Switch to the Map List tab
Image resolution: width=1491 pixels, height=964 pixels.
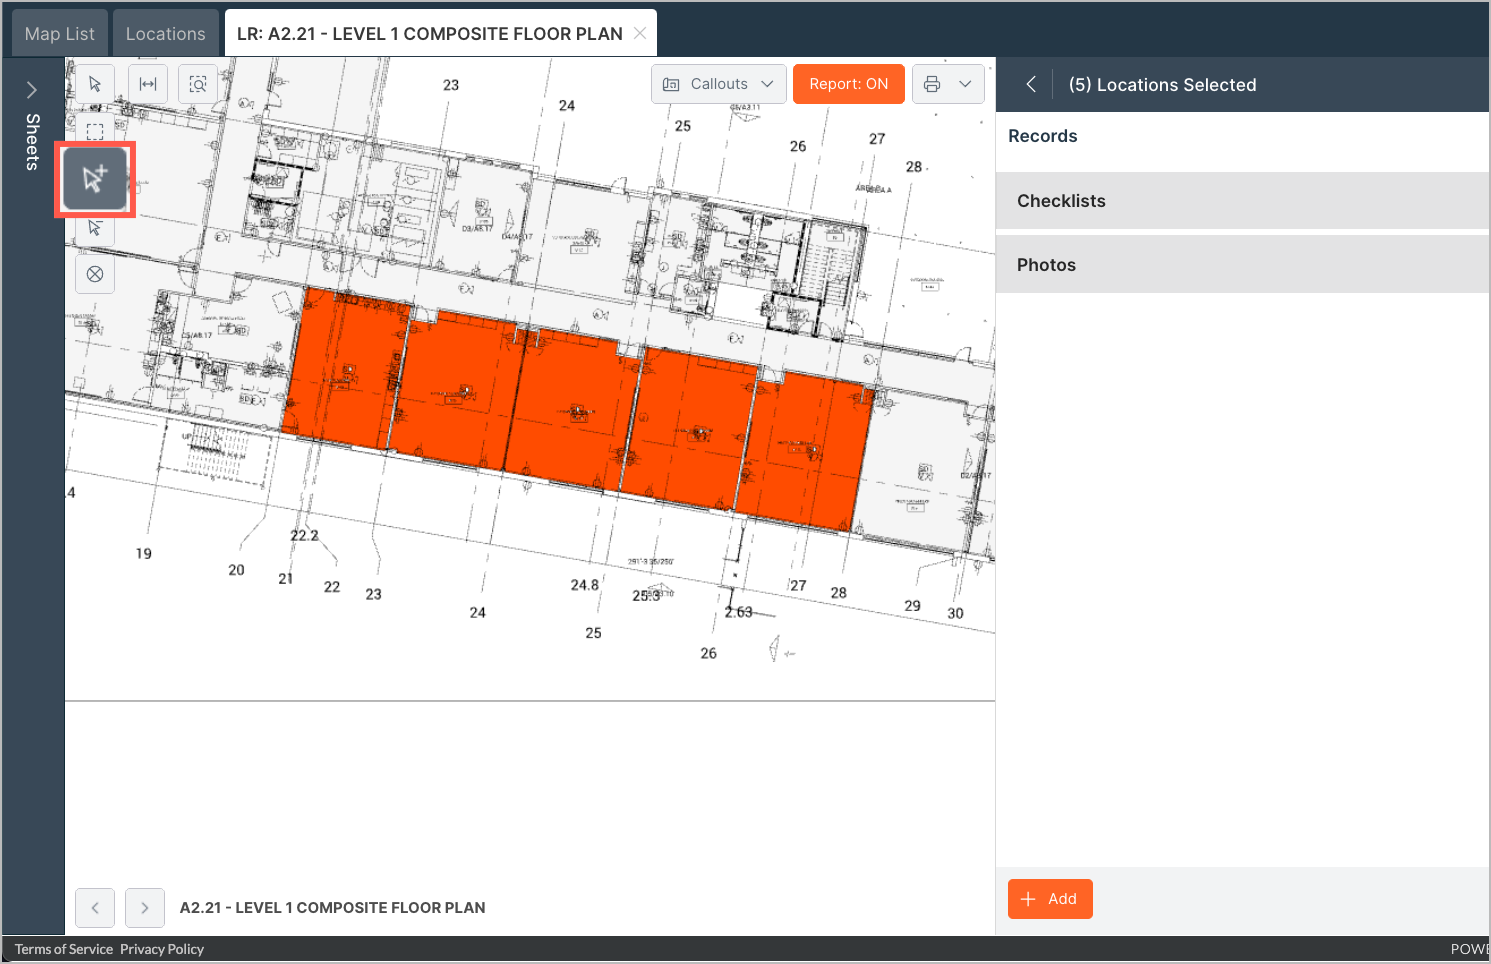[59, 32]
